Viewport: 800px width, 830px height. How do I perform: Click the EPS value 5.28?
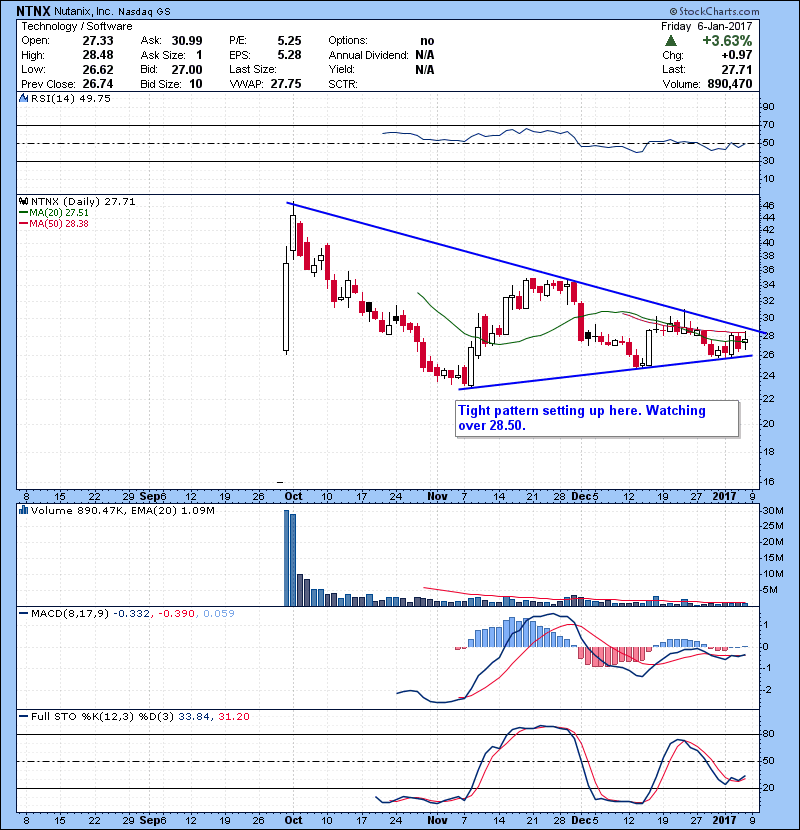[x=290, y=55]
